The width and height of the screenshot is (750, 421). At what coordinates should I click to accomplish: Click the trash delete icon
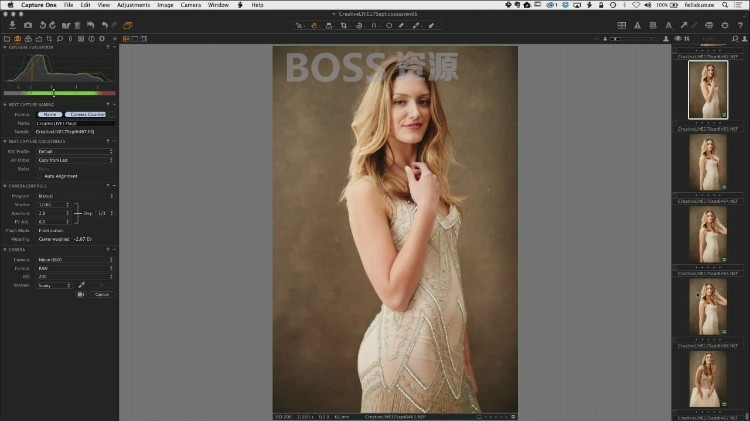click(77, 25)
